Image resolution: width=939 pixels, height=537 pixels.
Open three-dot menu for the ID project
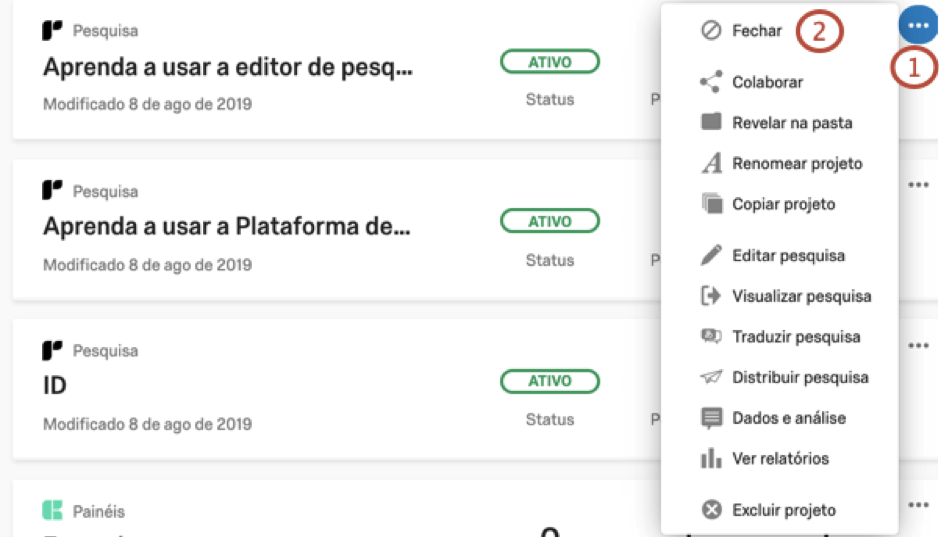pyautogui.click(x=918, y=345)
